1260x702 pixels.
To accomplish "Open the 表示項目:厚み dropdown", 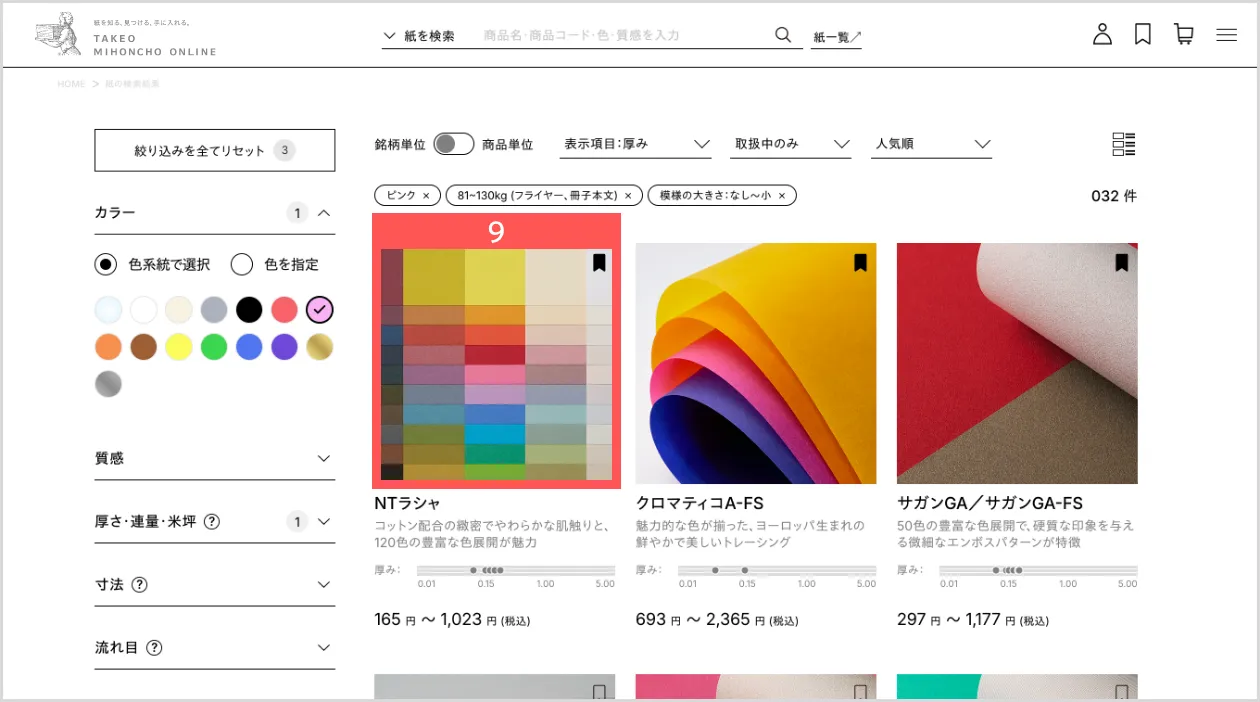I will [636, 144].
